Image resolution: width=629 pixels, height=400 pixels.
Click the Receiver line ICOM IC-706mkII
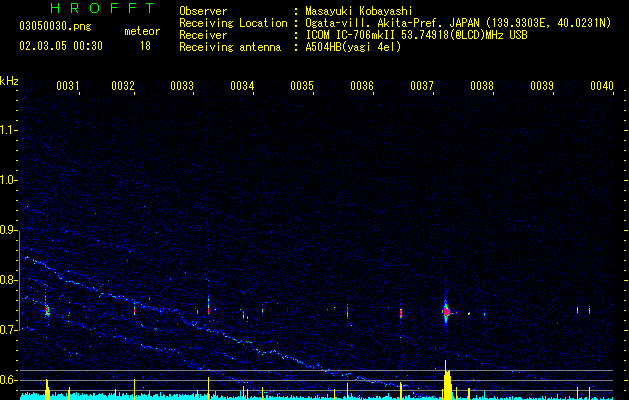click(x=353, y=35)
